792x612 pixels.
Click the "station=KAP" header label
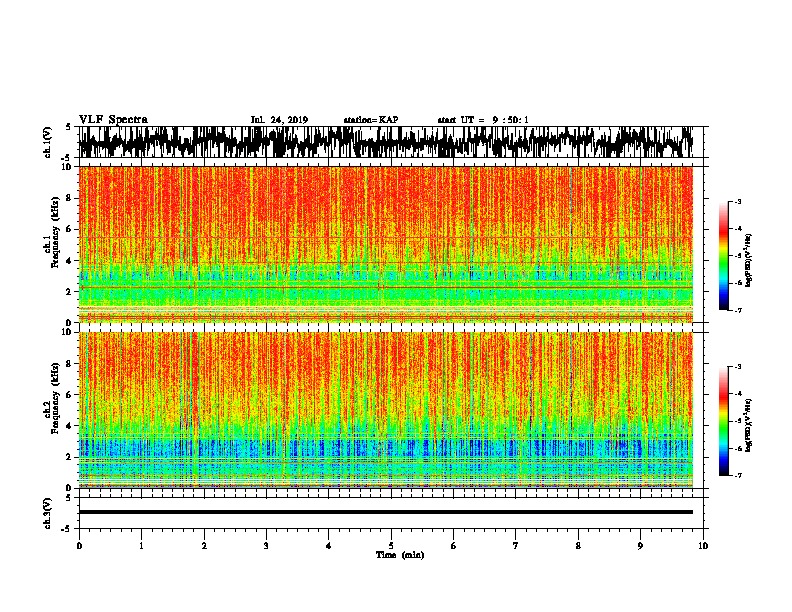point(371,120)
